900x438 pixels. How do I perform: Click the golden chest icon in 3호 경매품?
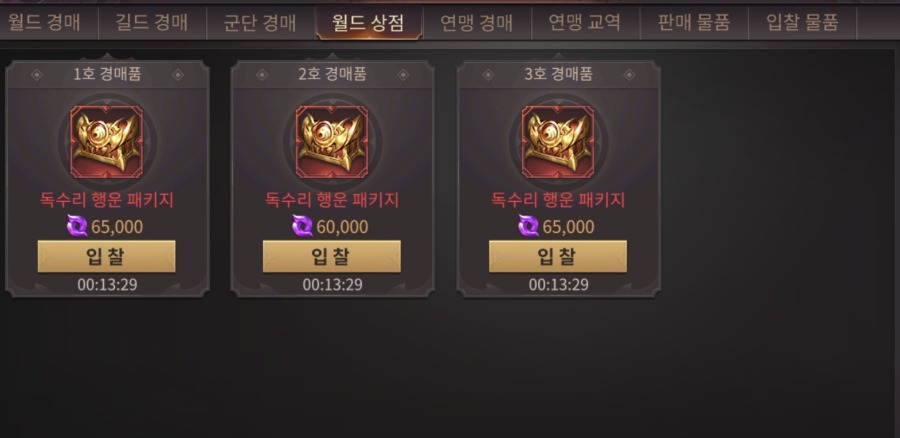click(x=558, y=142)
